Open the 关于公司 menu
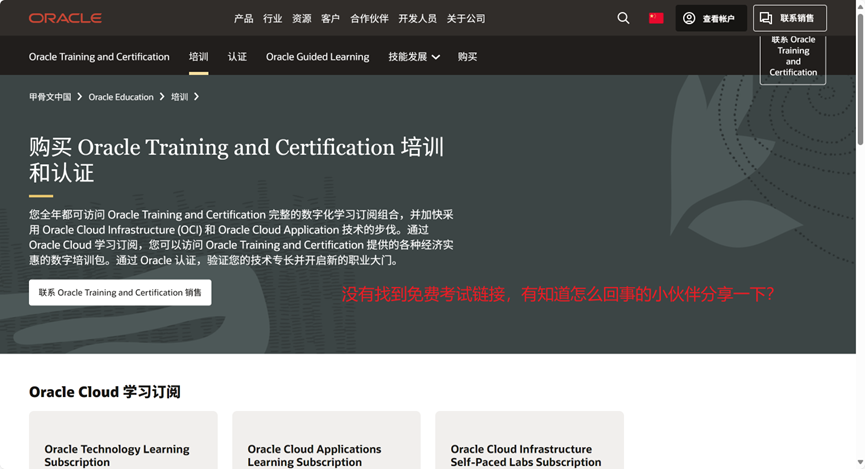The height and width of the screenshot is (469, 865). [466, 19]
